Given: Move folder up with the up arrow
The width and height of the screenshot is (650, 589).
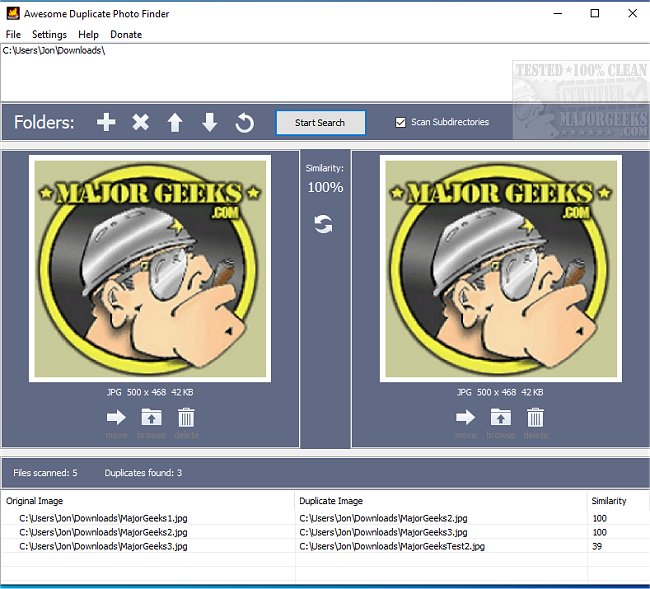Looking at the screenshot, I should point(175,123).
